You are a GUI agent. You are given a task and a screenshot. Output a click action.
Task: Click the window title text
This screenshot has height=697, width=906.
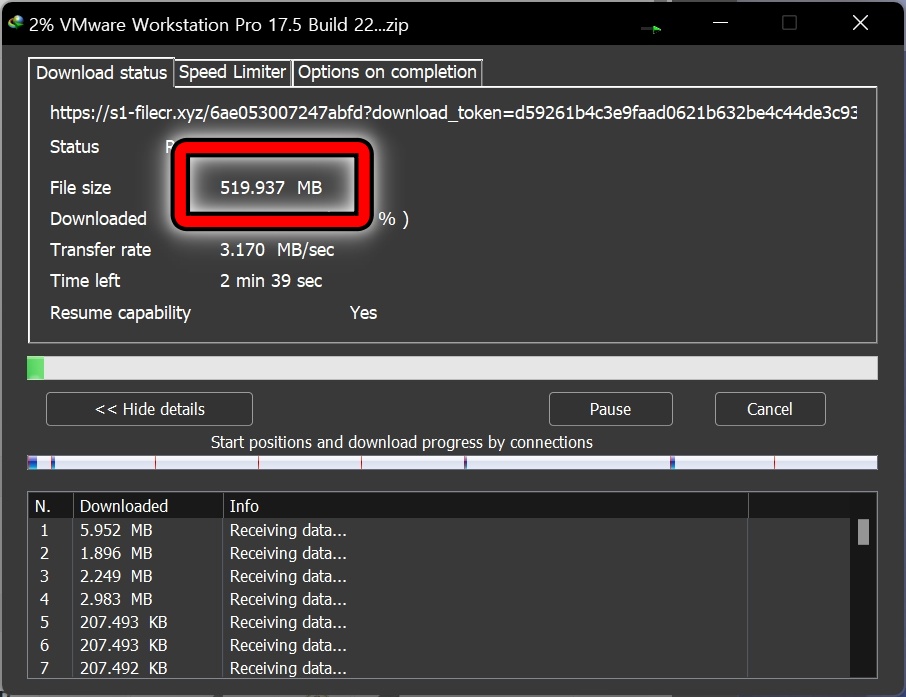point(218,24)
